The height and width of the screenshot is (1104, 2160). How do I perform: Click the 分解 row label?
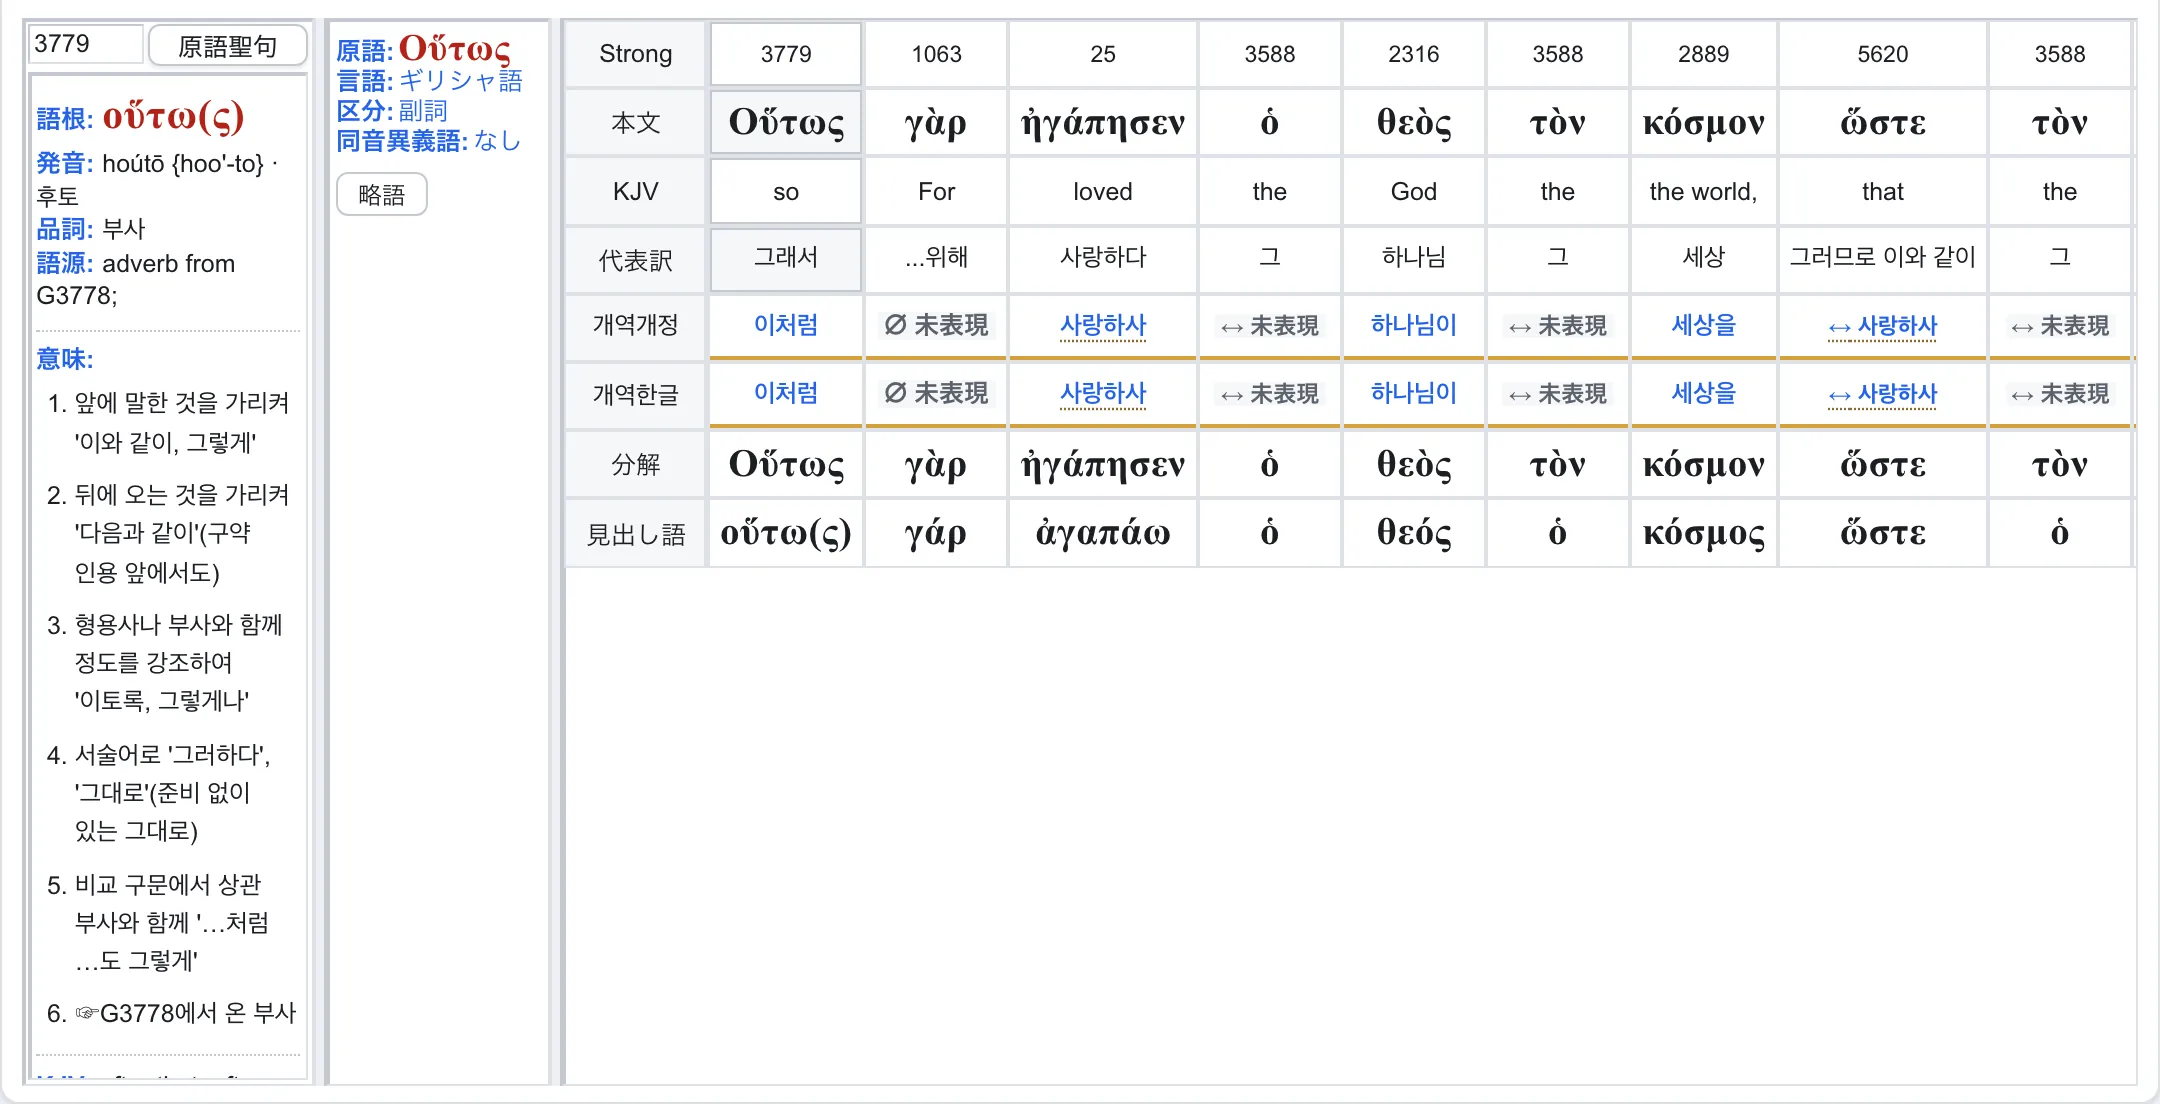(x=635, y=465)
